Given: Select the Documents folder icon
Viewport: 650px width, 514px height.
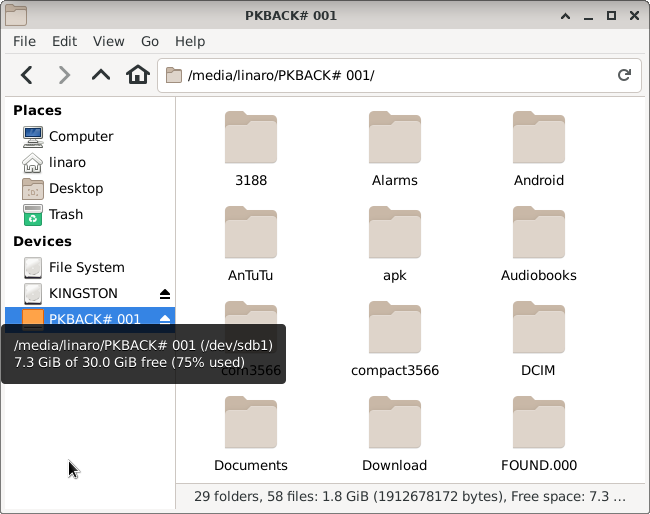Looking at the screenshot, I should pyautogui.click(x=251, y=422).
